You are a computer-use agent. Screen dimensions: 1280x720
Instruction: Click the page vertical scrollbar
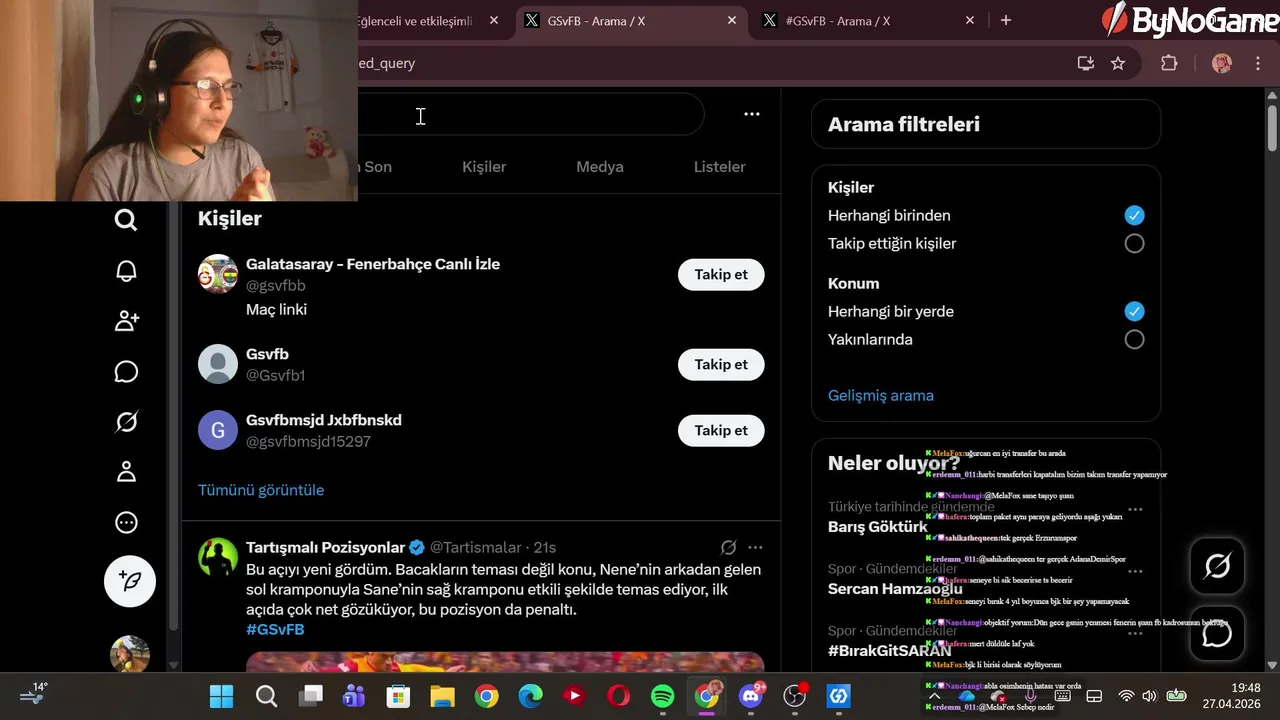pos(1272,130)
